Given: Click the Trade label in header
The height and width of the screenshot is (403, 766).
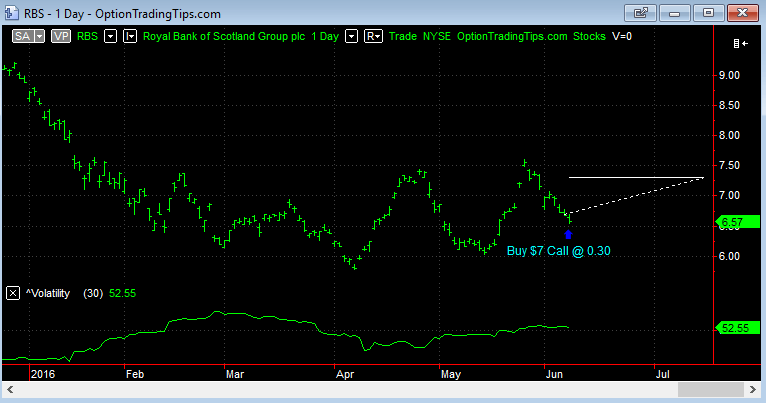Looking at the screenshot, I should click(403, 37).
